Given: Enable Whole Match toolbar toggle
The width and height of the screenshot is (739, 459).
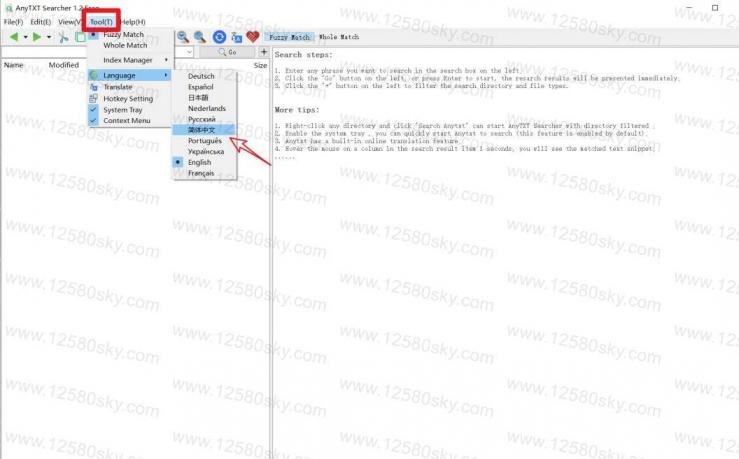Looking at the screenshot, I should click(x=339, y=37).
